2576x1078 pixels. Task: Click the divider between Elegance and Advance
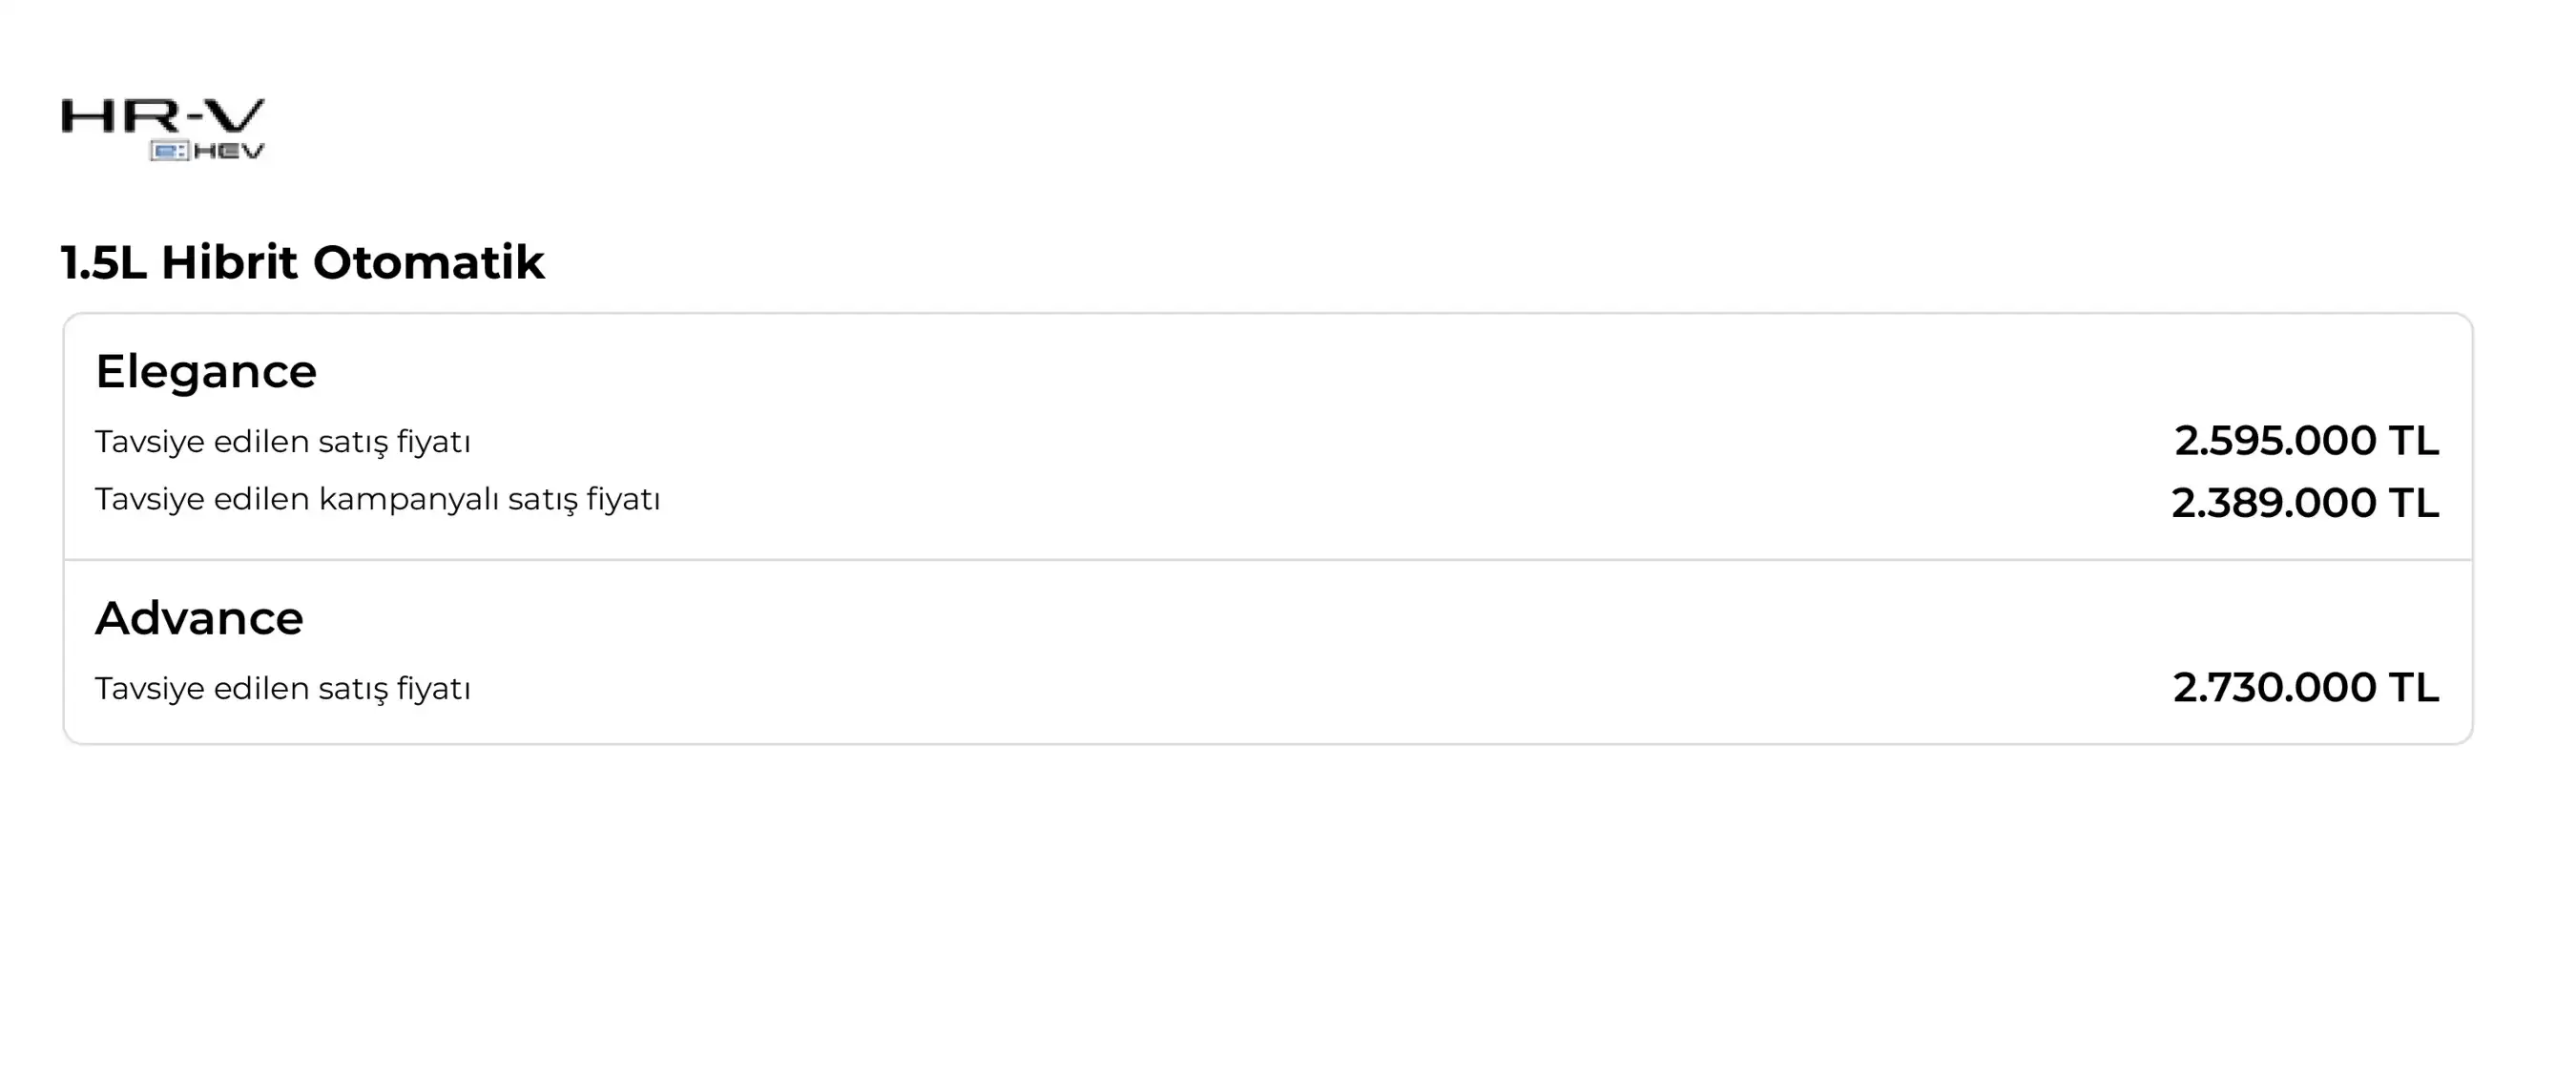pos(1268,560)
